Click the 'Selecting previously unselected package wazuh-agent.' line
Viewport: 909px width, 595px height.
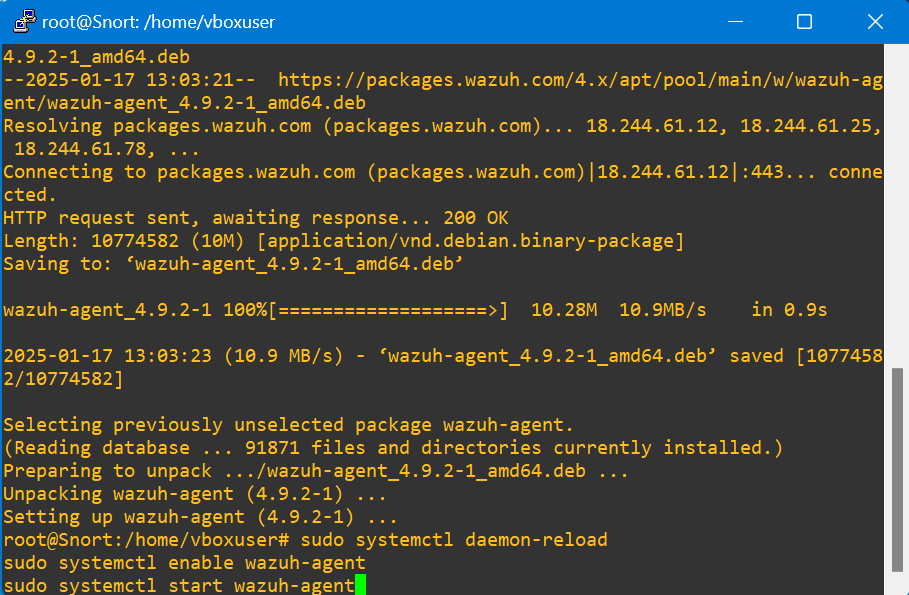click(288, 425)
